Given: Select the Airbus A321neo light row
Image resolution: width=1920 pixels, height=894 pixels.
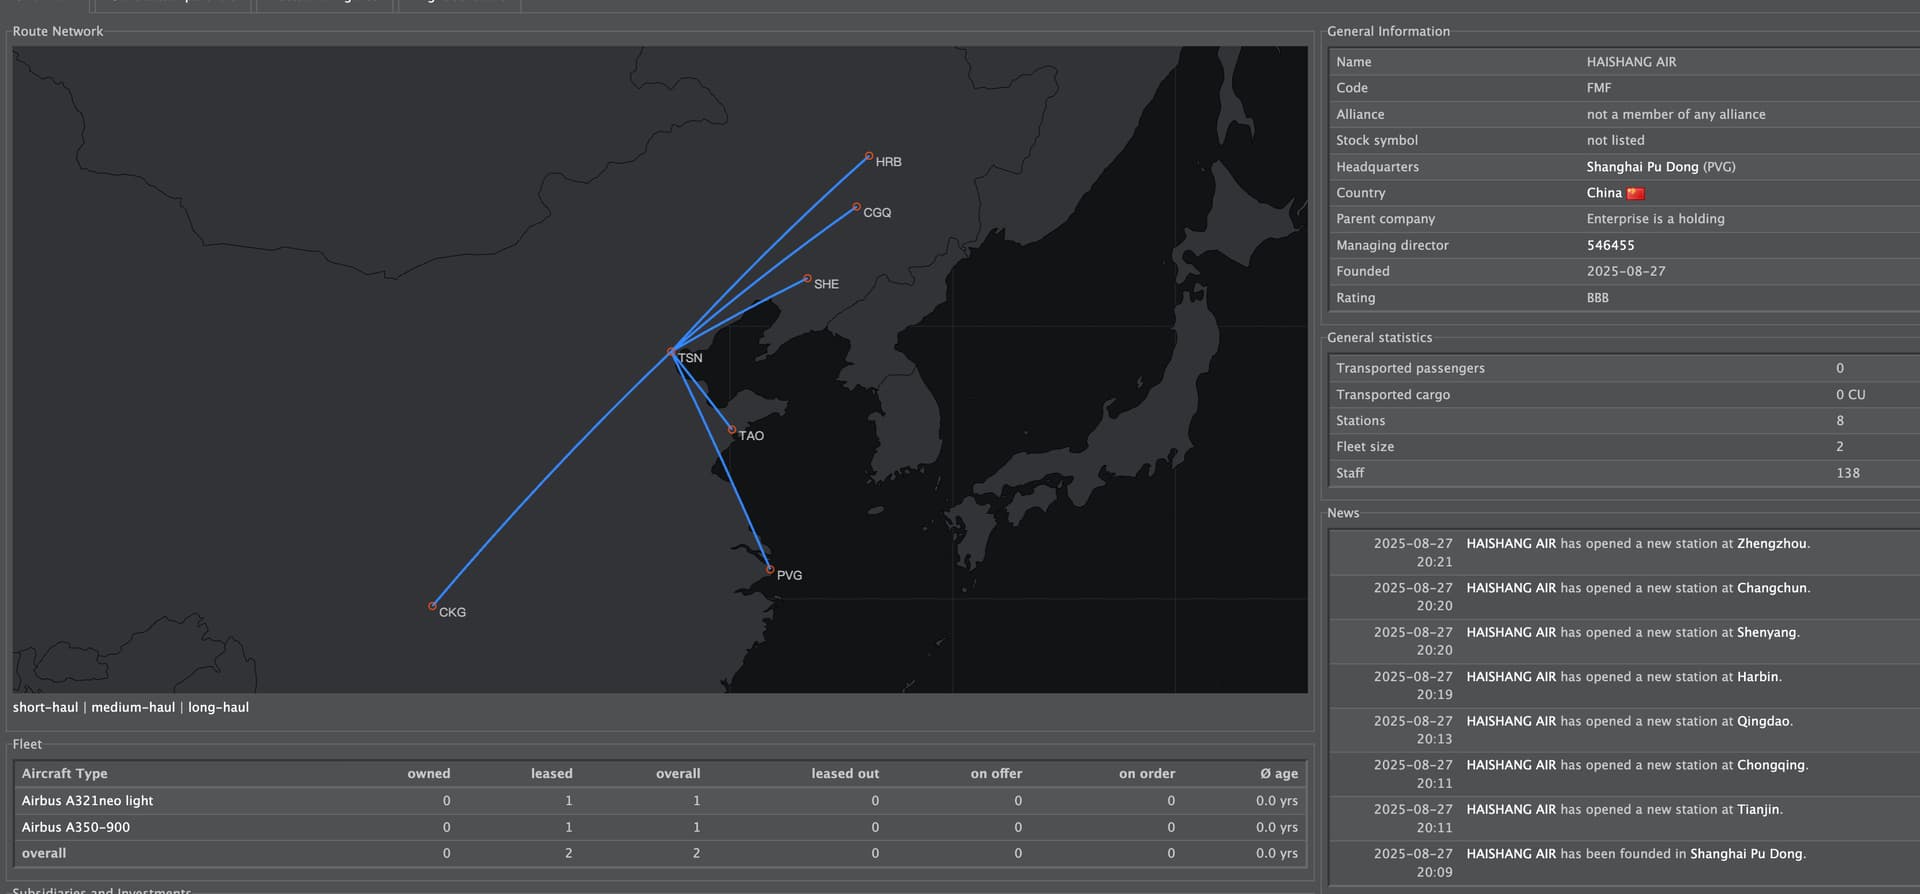Looking at the screenshot, I should (x=88, y=801).
